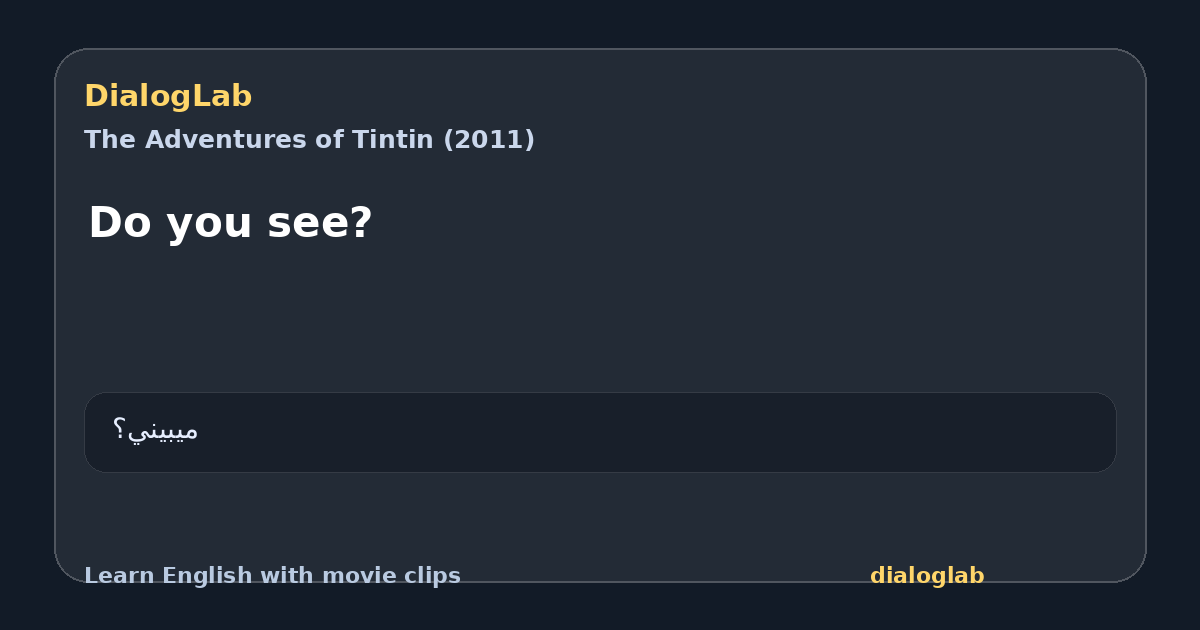Click the Arabic question mark symbol
The image size is (1200, 630).
click(x=119, y=430)
